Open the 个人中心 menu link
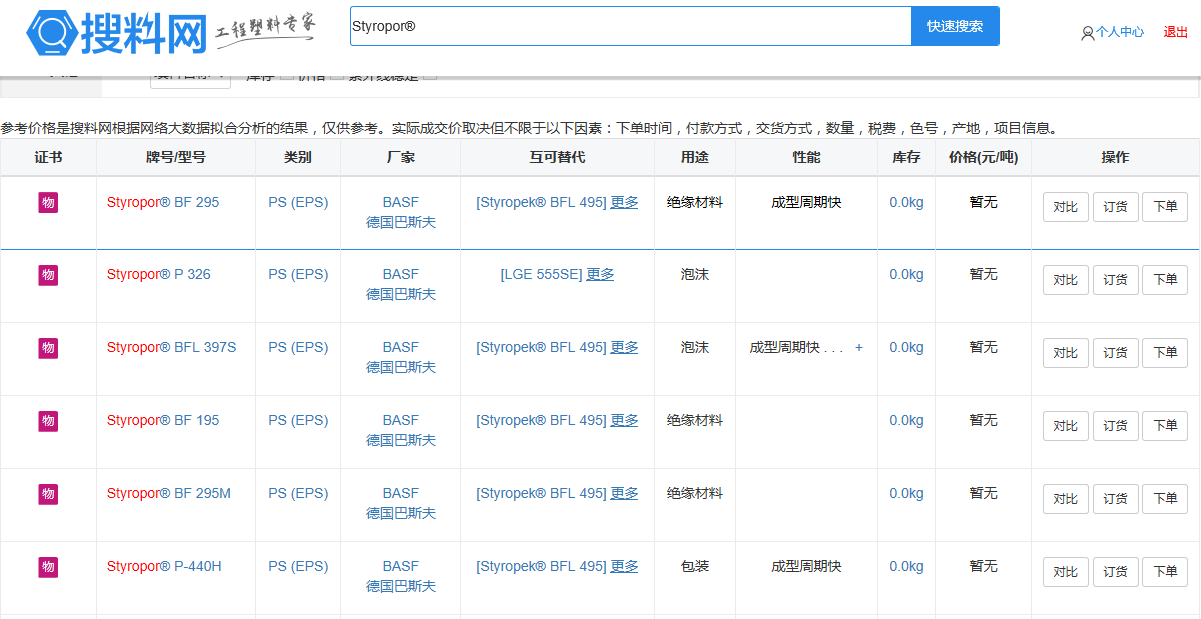The image size is (1201, 619). (1119, 32)
